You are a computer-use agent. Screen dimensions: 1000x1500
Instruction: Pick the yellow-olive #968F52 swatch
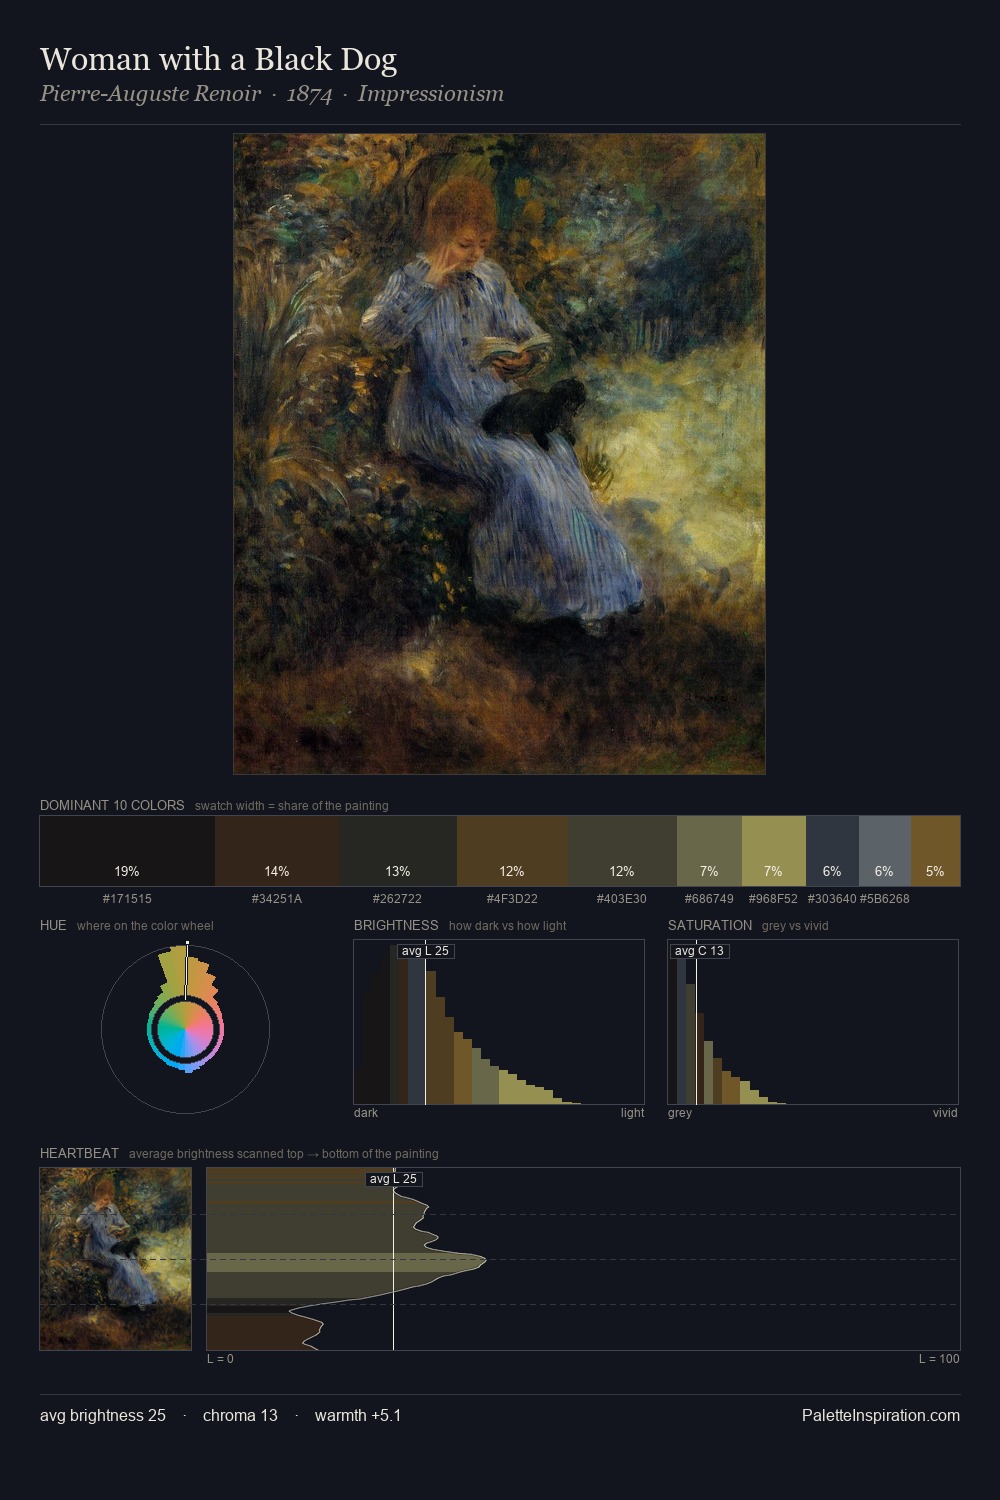pyautogui.click(x=773, y=851)
